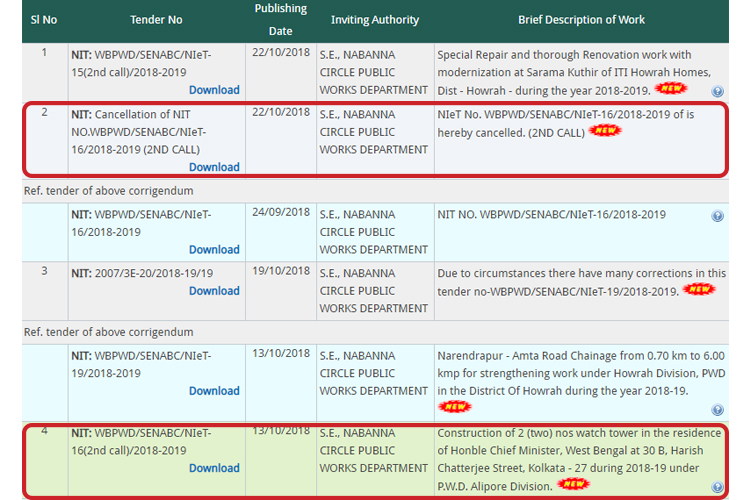The image size is (750, 500).
Task: Click Brief Description of Work header
Action: 581,20
